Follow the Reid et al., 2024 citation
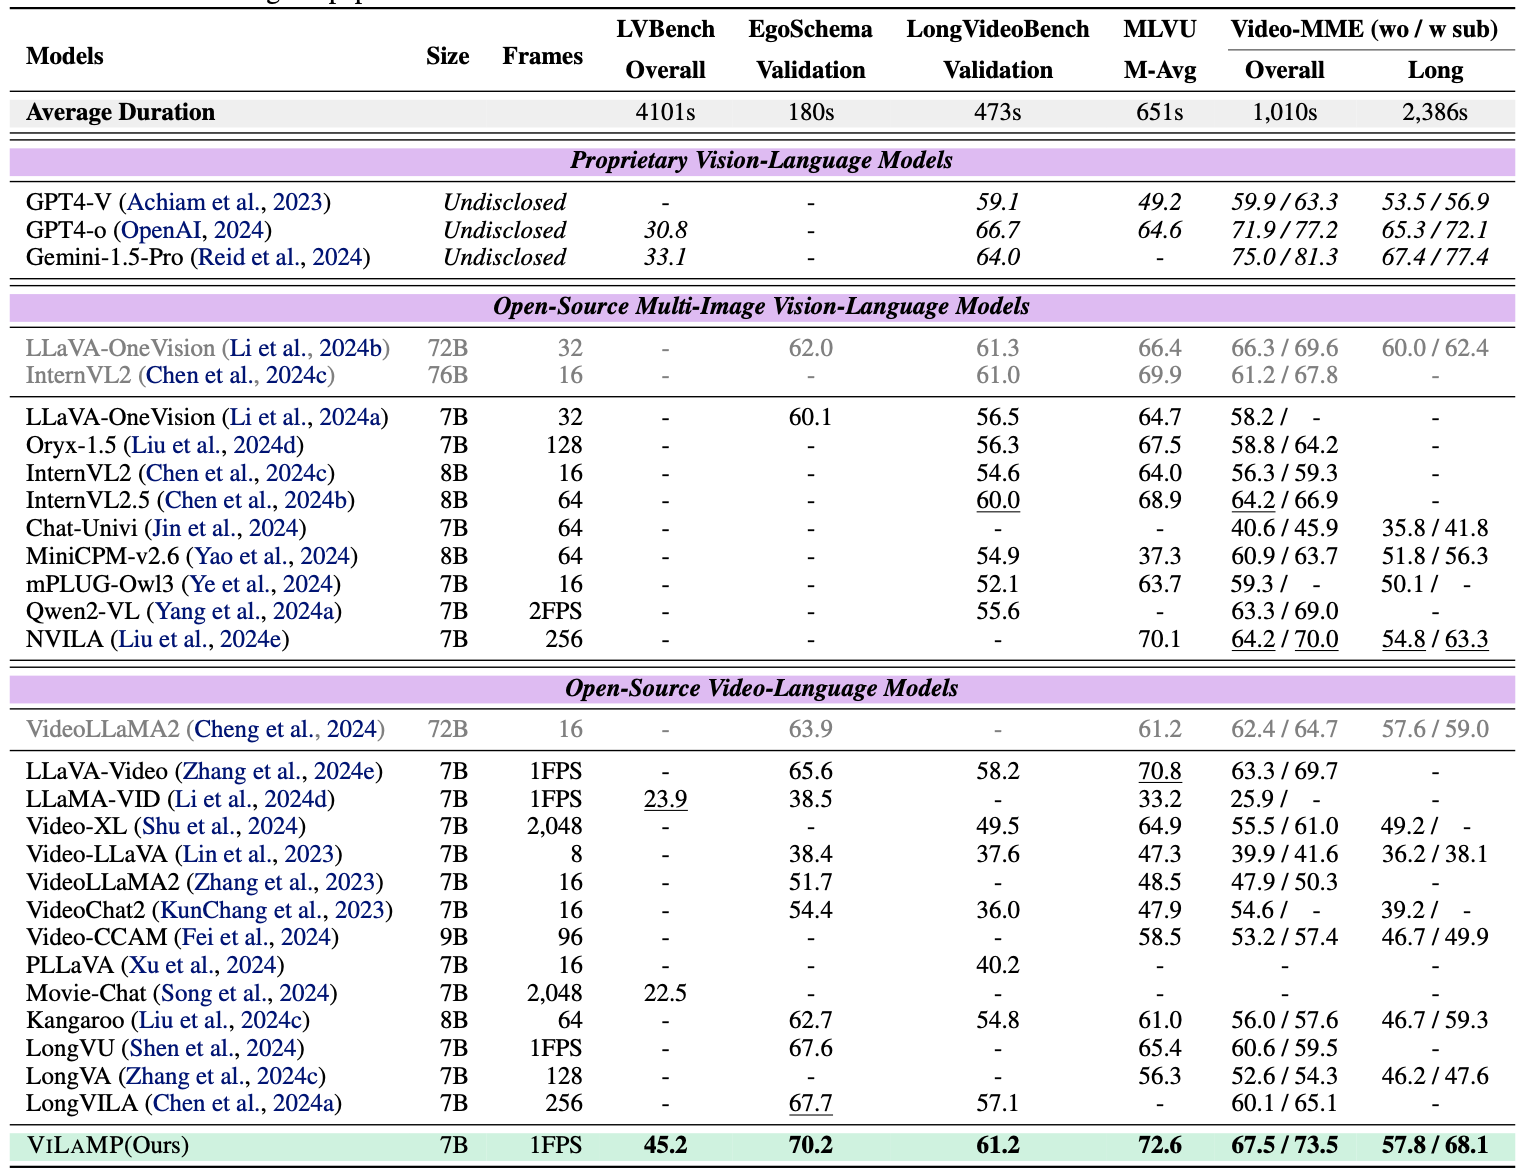 click(280, 257)
